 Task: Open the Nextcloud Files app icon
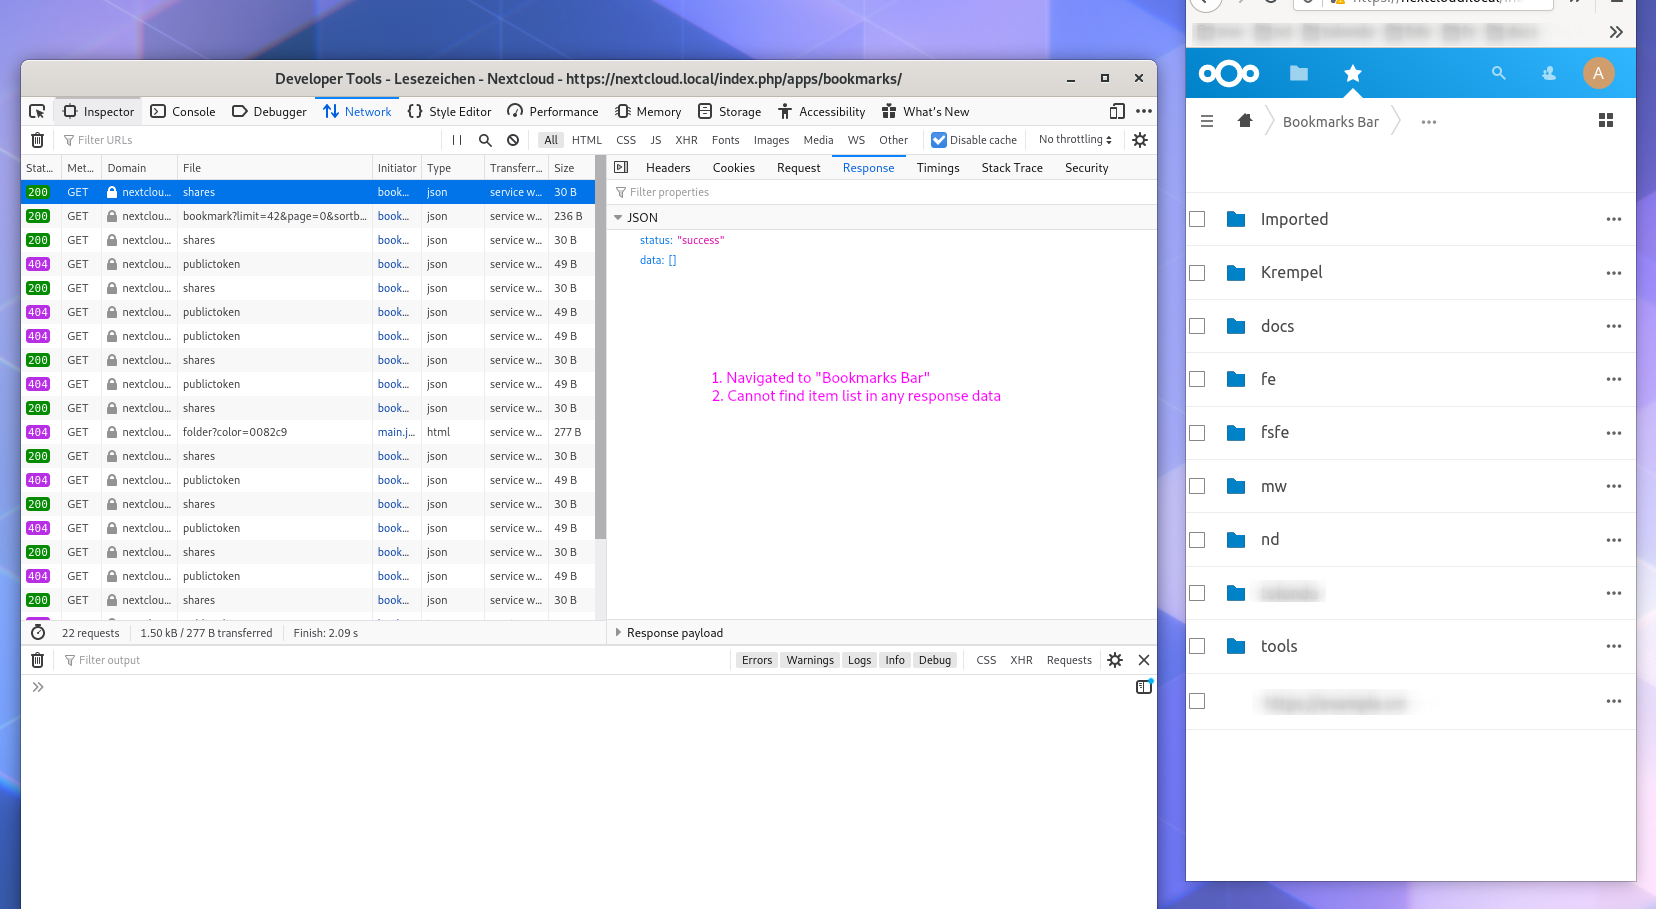click(1299, 73)
